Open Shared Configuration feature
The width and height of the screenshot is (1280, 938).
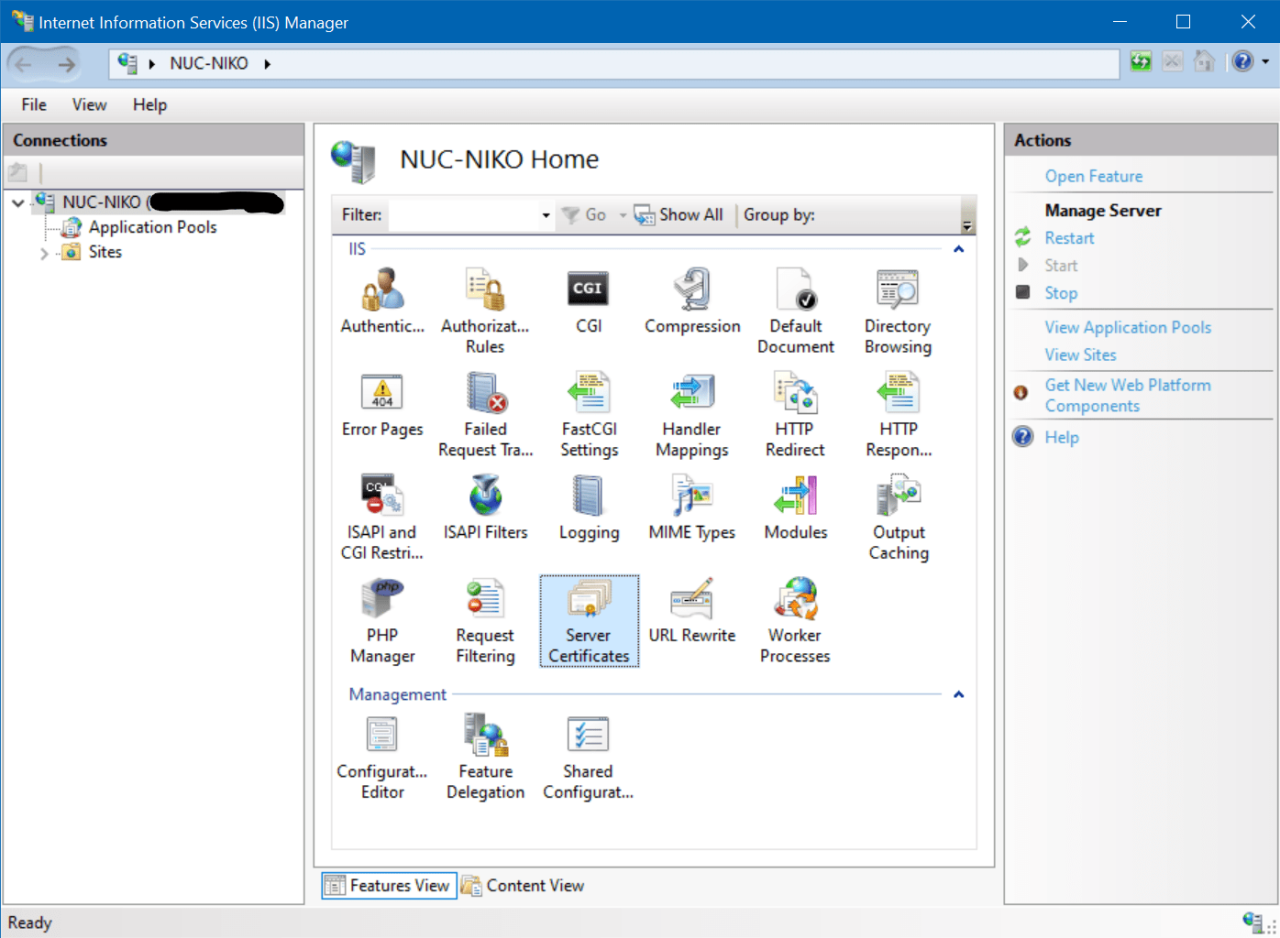pyautogui.click(x=588, y=757)
